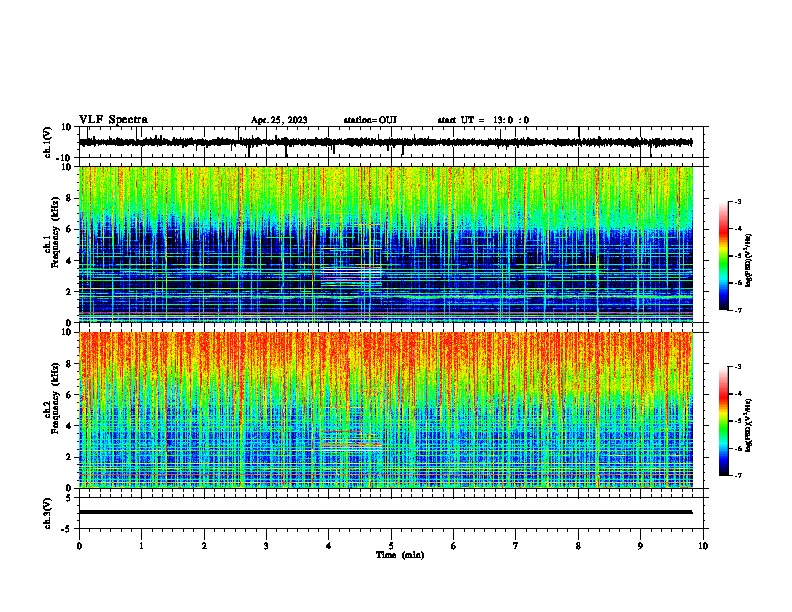Click time-axis tick label "5"
Screen dimensions: 792x612
tap(391, 546)
